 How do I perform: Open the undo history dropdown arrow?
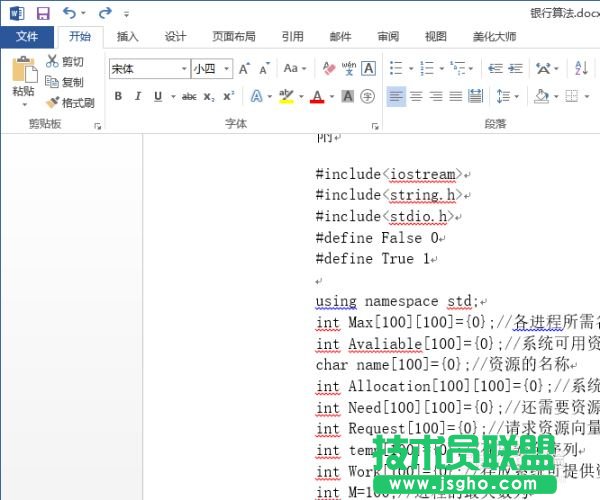[83, 14]
